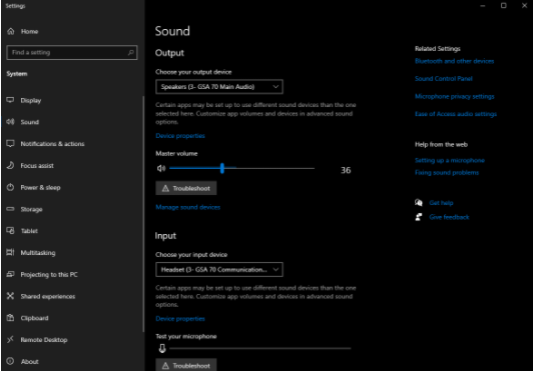The image size is (534, 371).
Task: Click the Power & sleep icon
Action: 11,187
